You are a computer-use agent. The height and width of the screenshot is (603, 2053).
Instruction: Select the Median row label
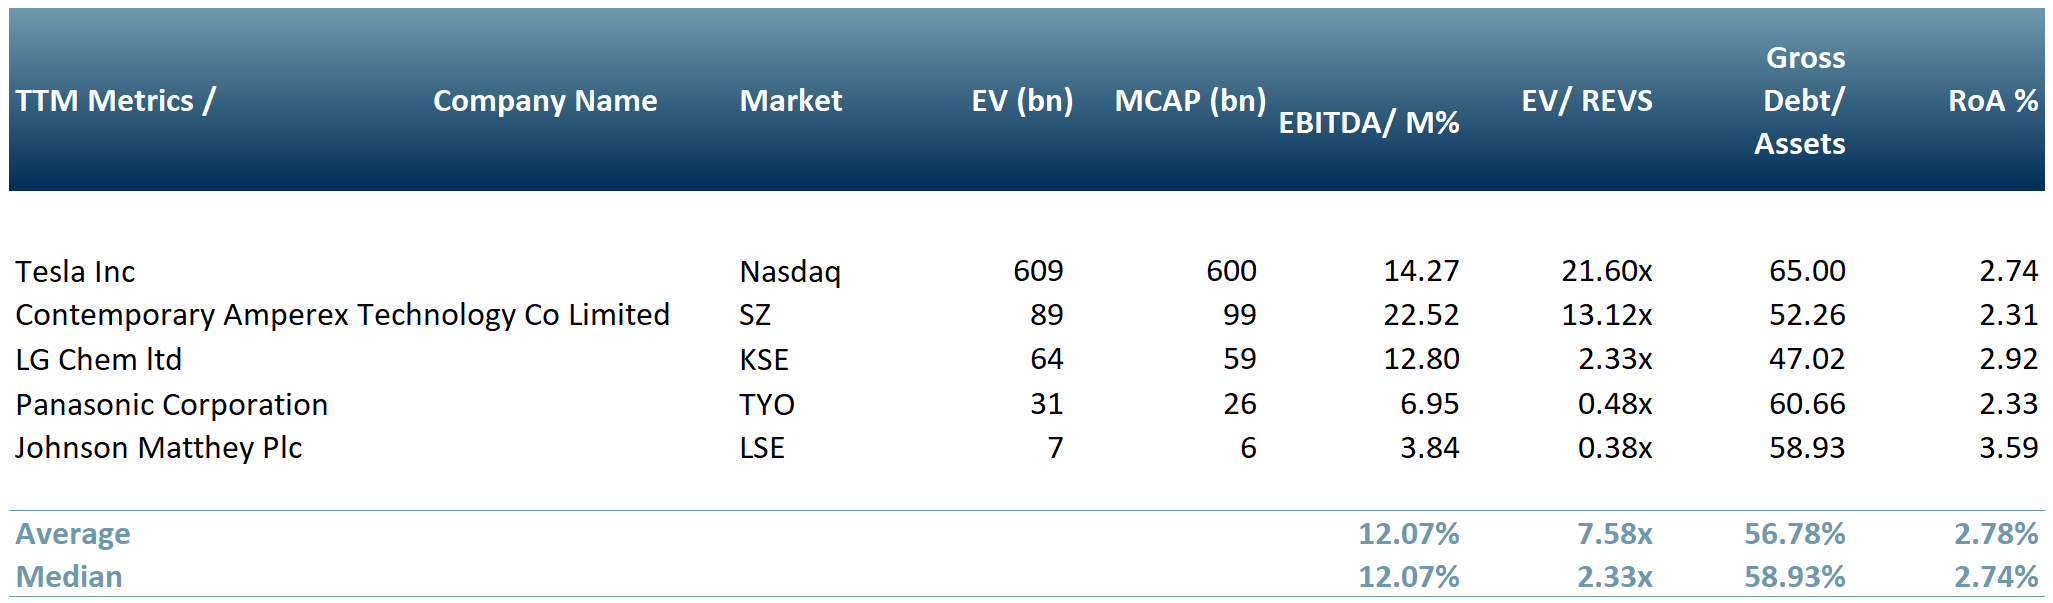point(69,577)
